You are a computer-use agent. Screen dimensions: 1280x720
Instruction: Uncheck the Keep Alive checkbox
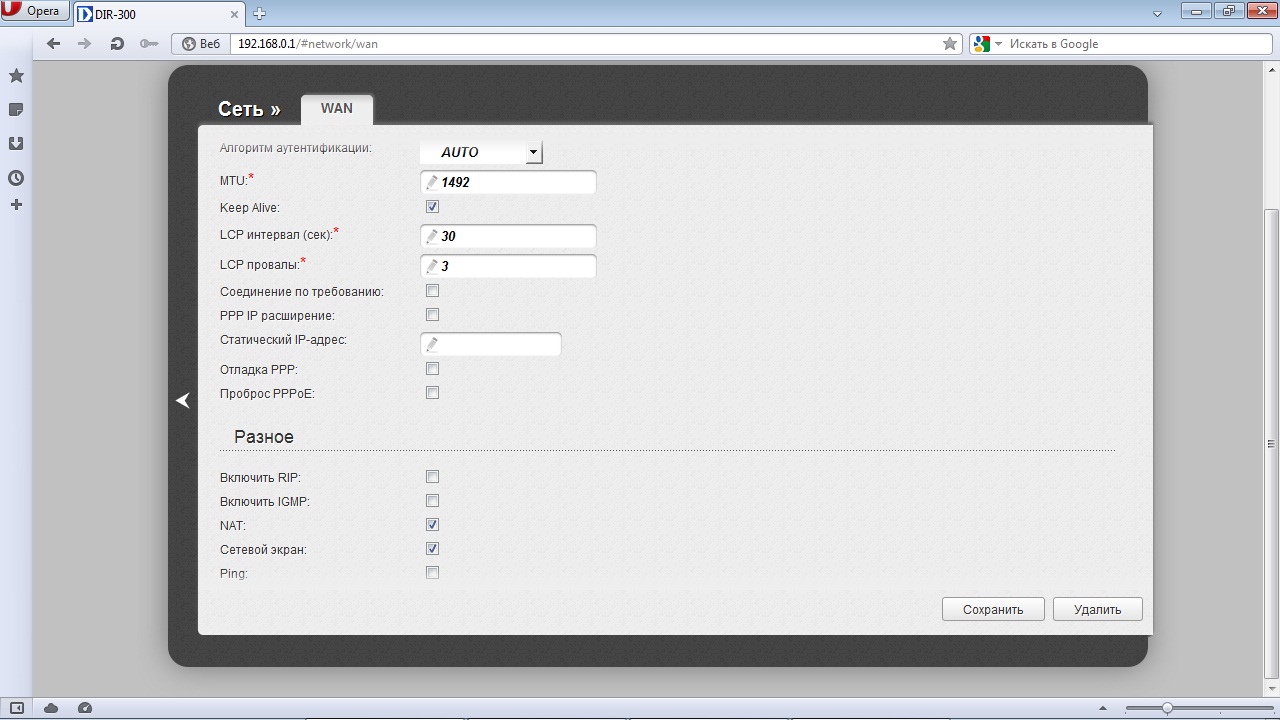click(432, 207)
